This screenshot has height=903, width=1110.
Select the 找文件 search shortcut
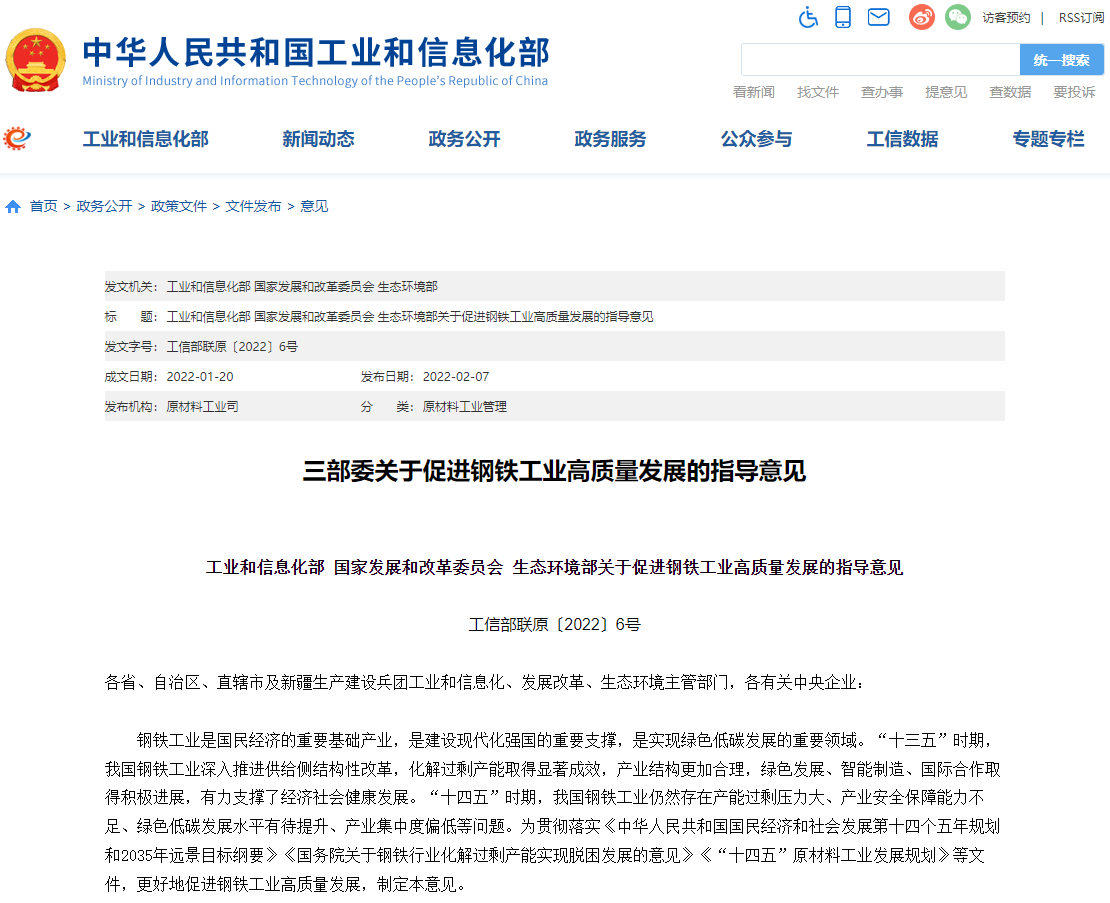click(x=818, y=92)
